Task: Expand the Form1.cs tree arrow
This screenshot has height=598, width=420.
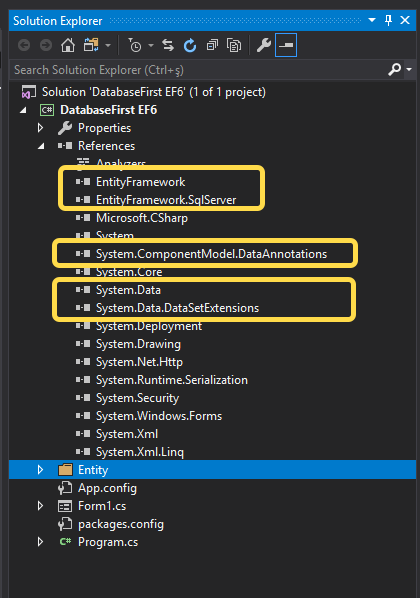Action: pyautogui.click(x=40, y=506)
